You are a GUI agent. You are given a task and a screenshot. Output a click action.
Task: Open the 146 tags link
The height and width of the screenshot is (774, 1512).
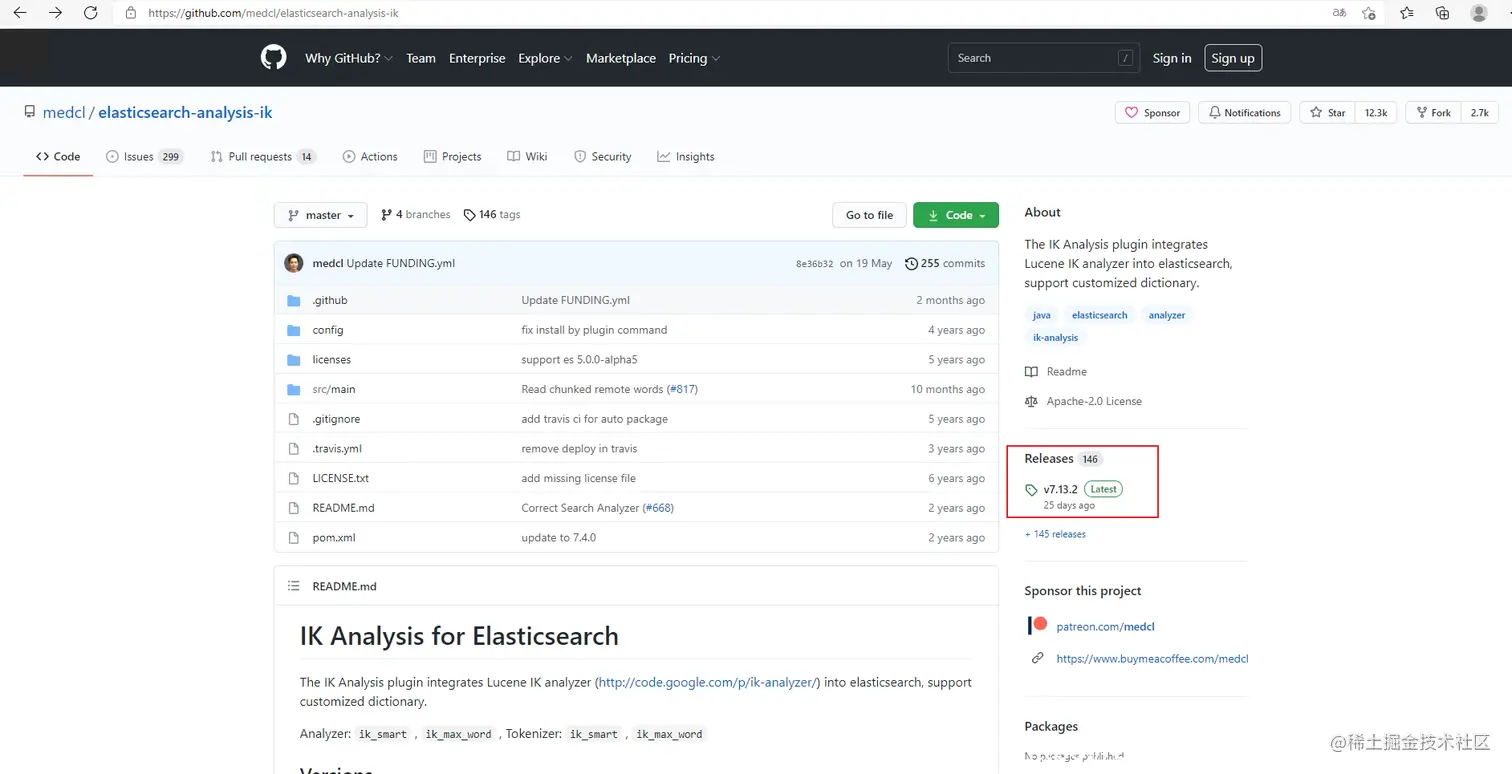pos(492,215)
